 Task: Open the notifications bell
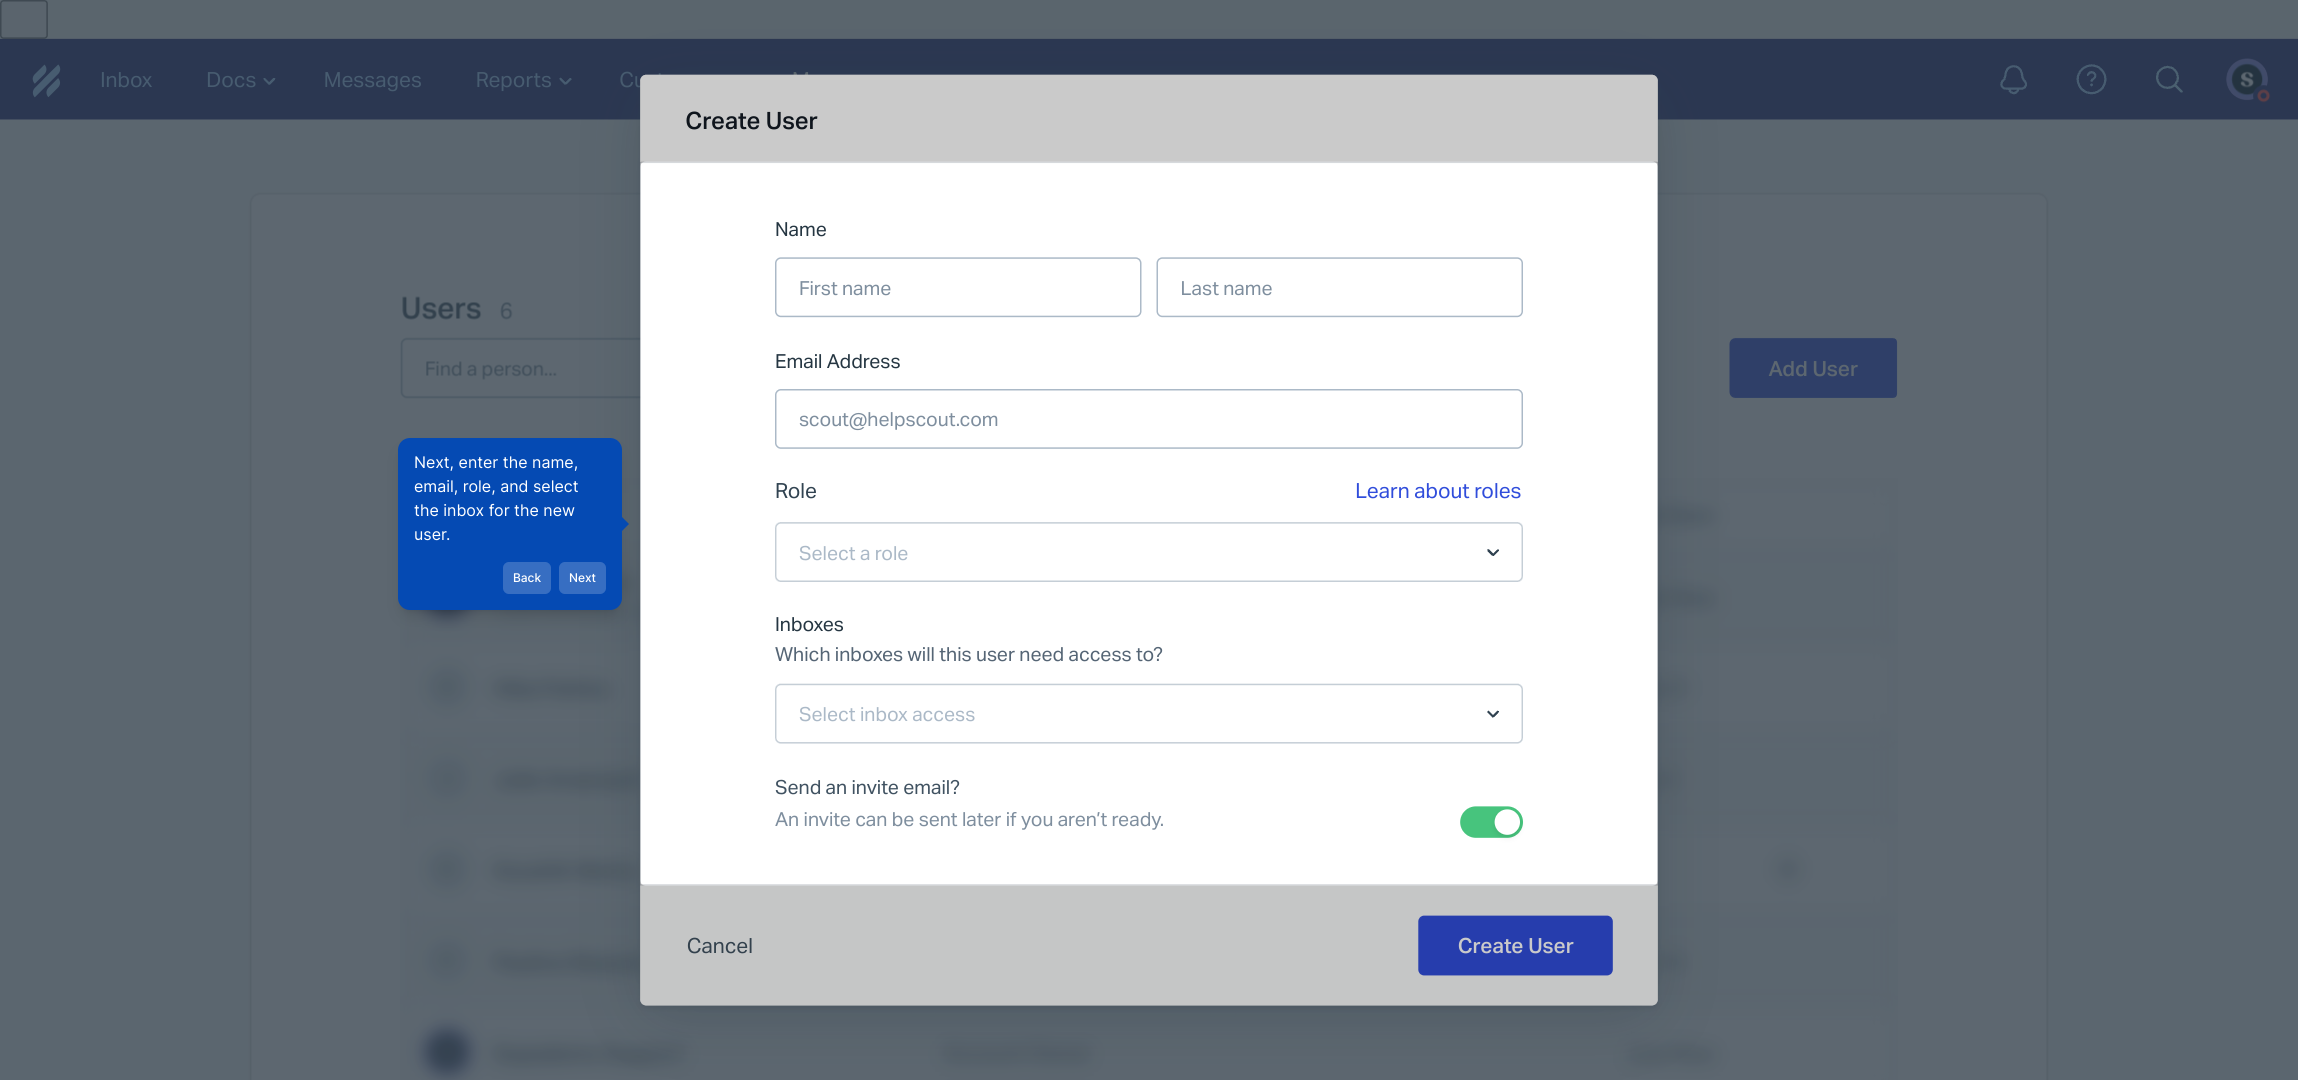(x=2013, y=80)
